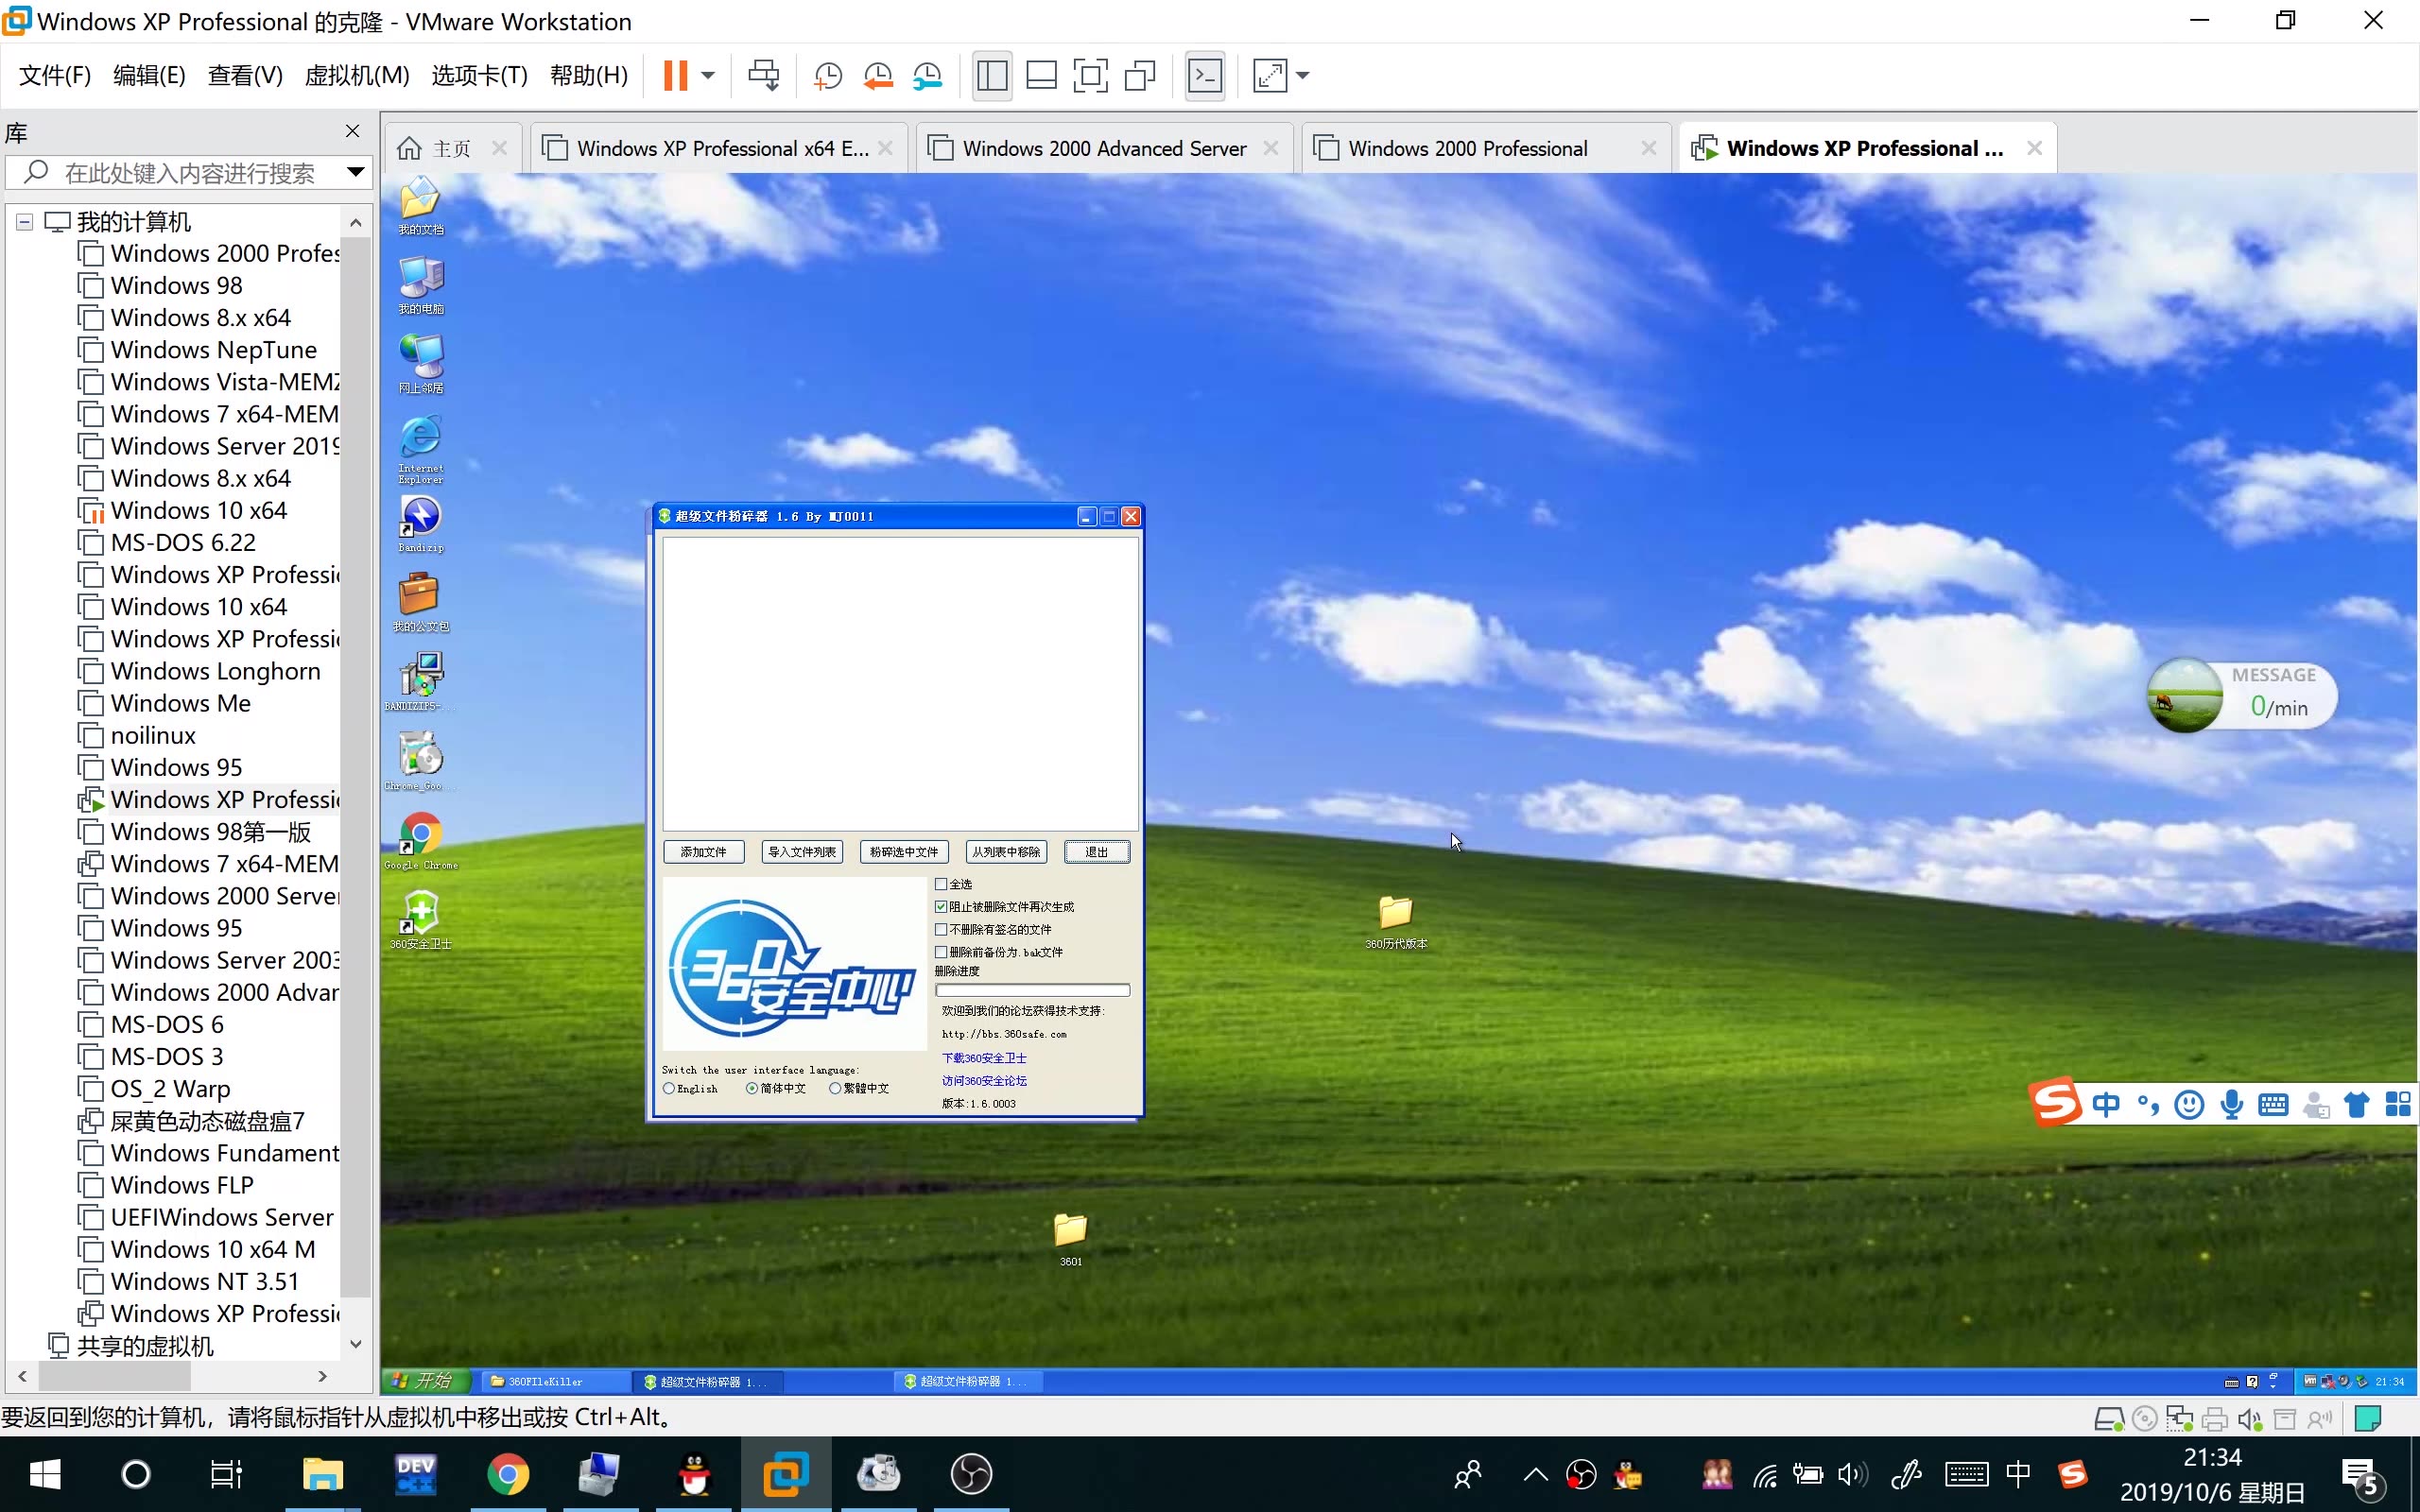Open the library search box dropdown arrow
The height and width of the screenshot is (1512, 2420).
pyautogui.click(x=355, y=172)
